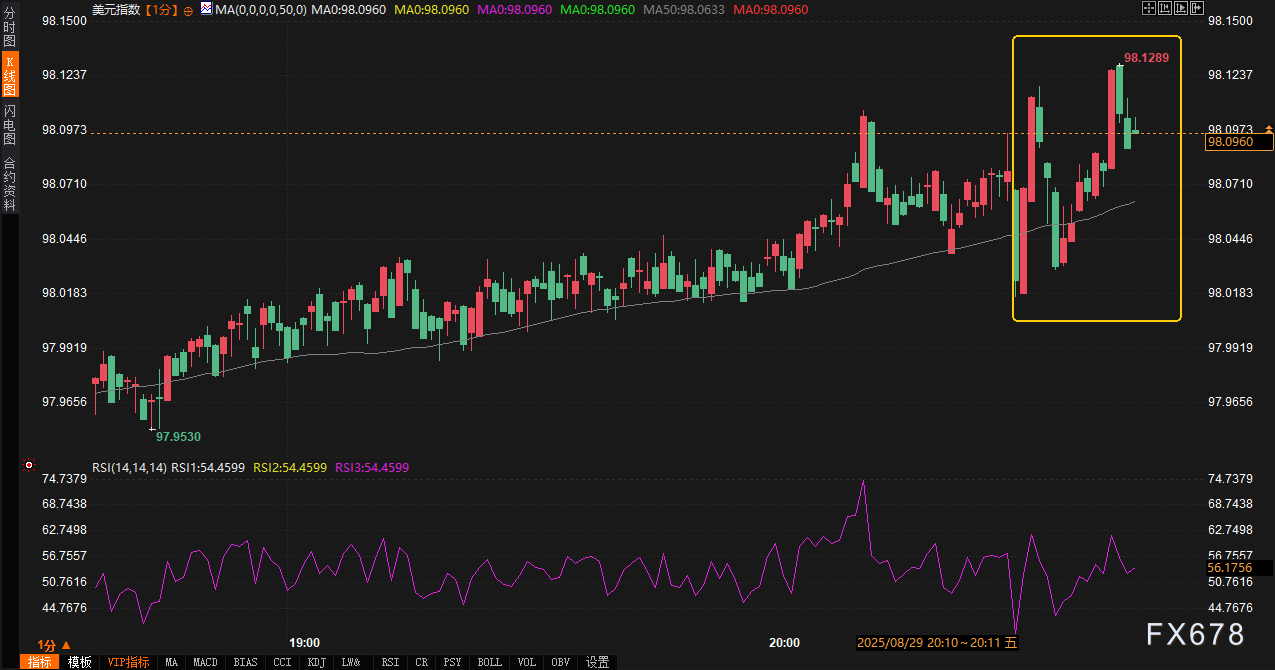1275x670 pixels.
Task: Open MA(0,0,0,0,50,0) parameter settings
Action: point(261,9)
